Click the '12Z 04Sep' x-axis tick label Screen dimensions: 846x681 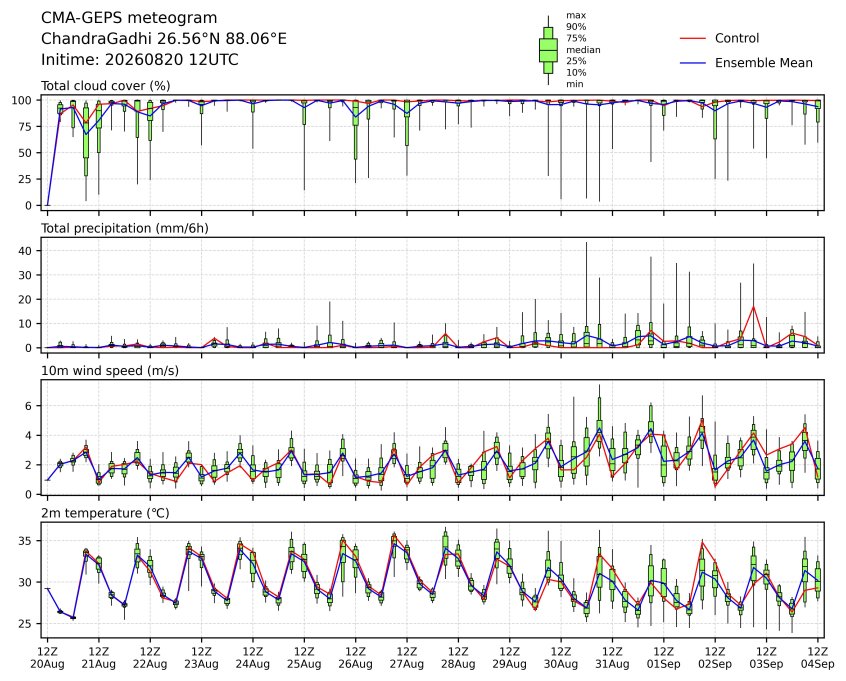click(x=818, y=658)
